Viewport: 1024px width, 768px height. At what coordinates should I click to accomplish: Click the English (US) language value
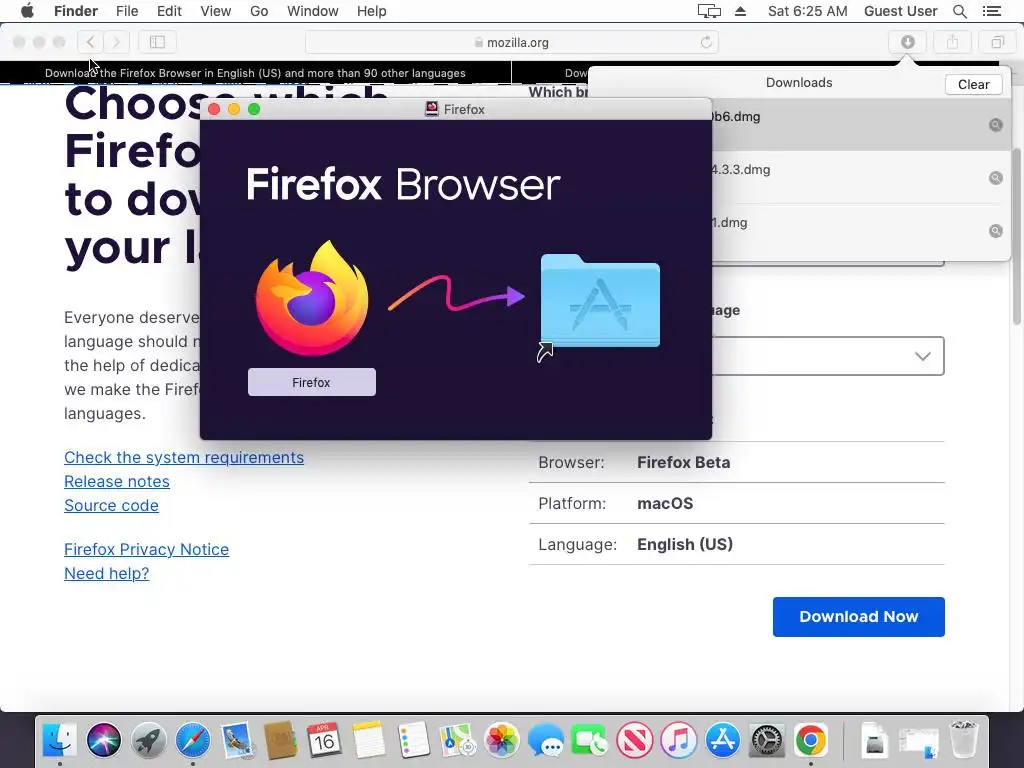684,545
